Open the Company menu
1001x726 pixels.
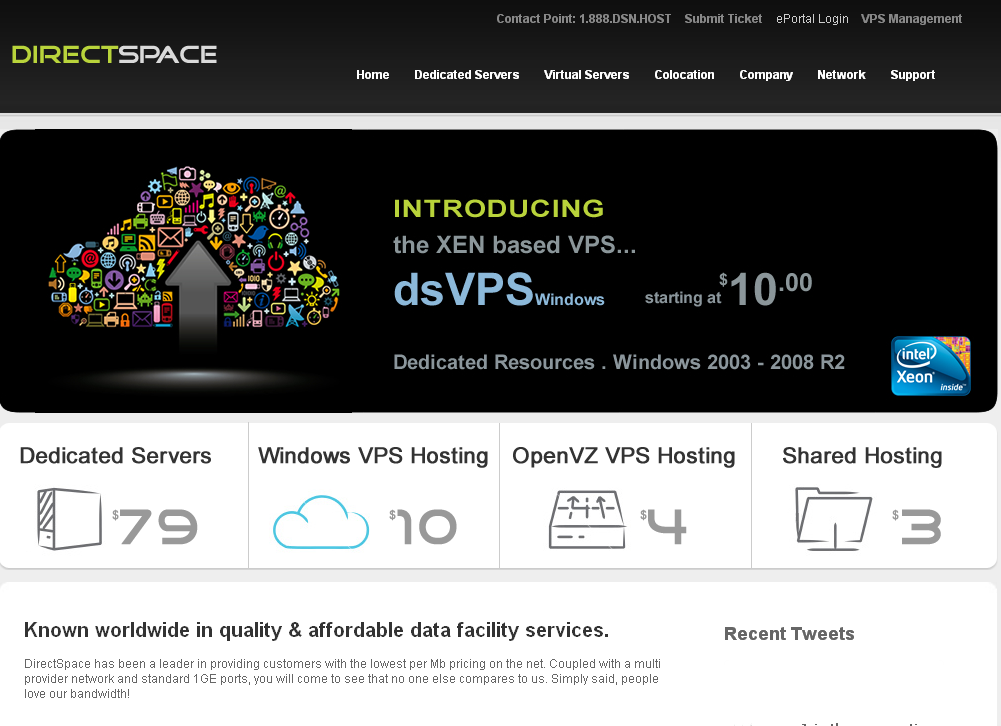pos(766,75)
